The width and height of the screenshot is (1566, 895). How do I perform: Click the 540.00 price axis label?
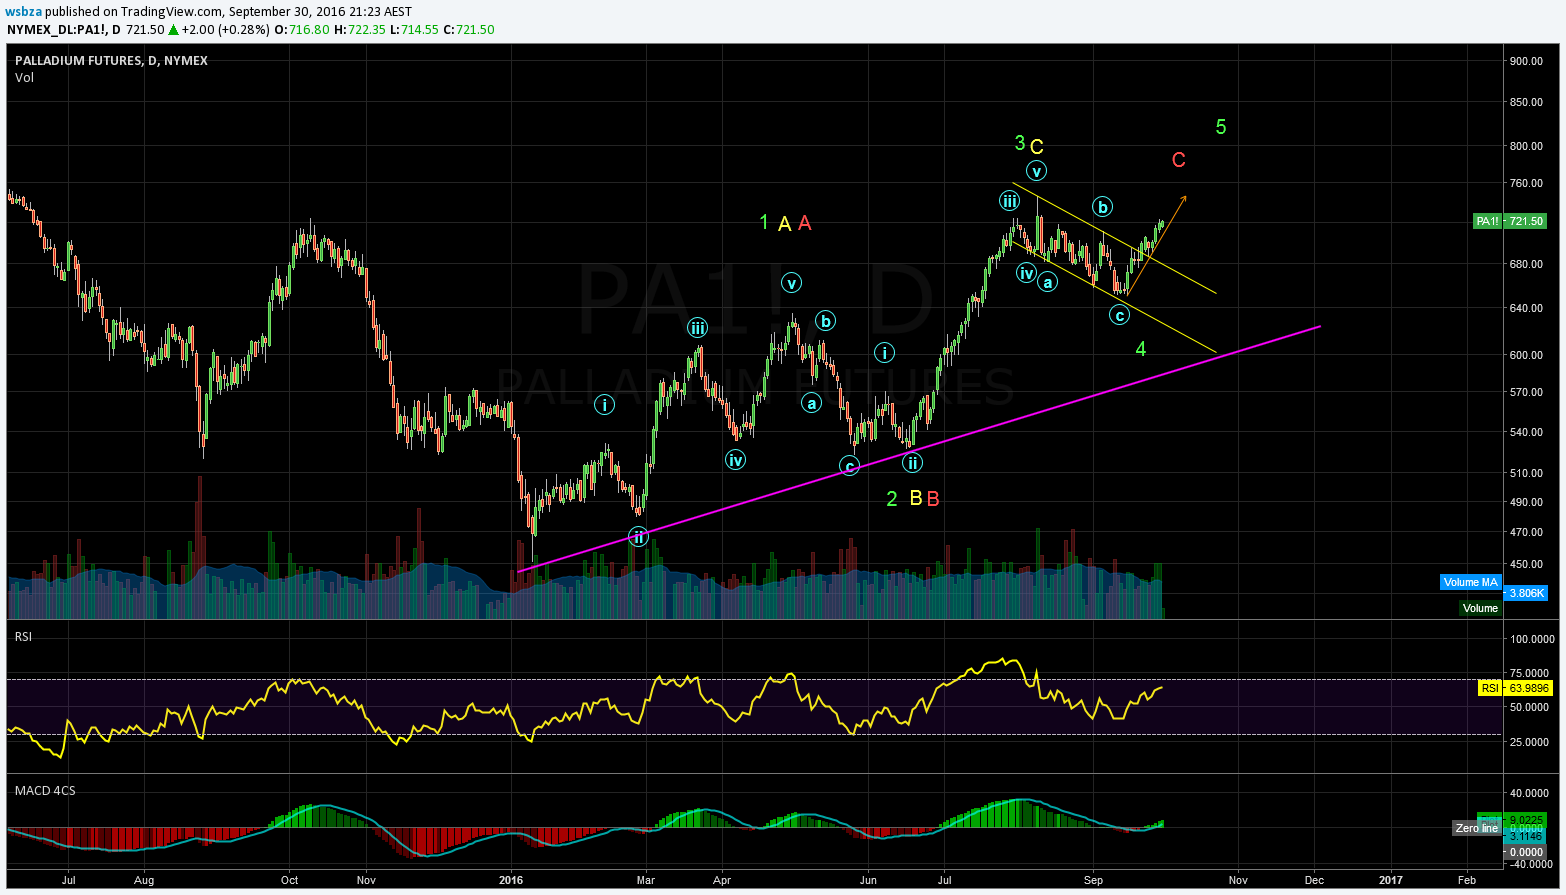(1526, 432)
